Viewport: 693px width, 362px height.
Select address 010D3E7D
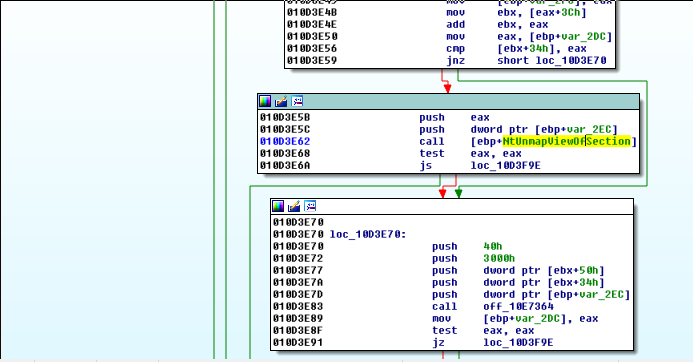pyautogui.click(x=298, y=294)
